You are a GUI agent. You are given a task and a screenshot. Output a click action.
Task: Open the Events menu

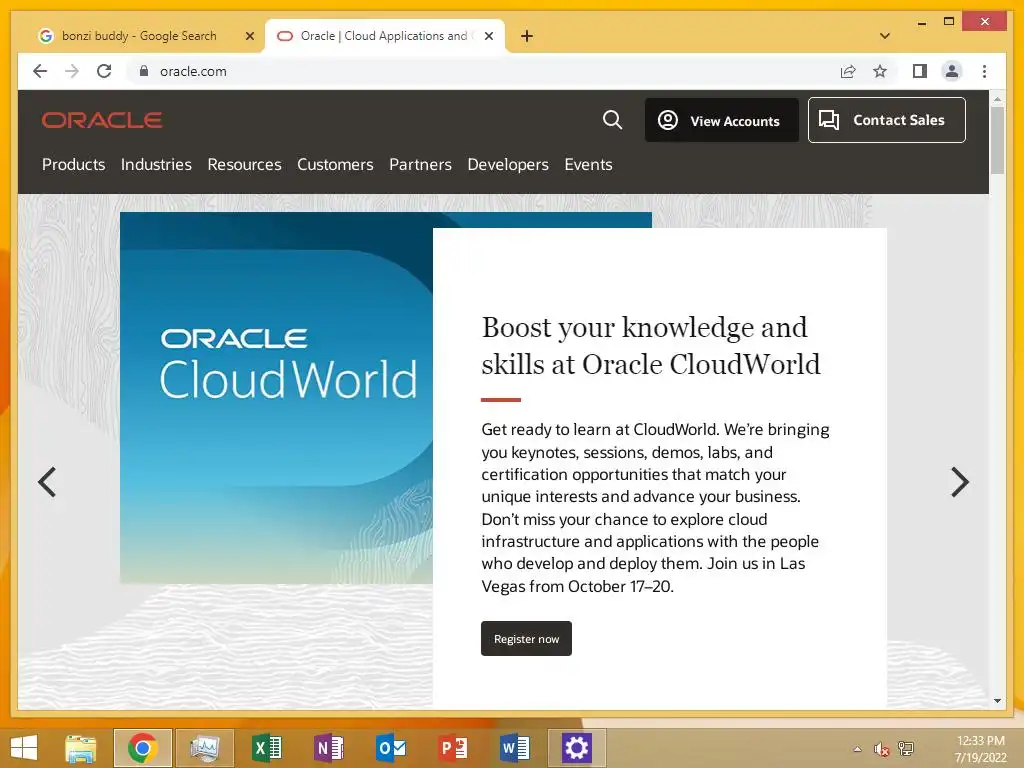[588, 165]
